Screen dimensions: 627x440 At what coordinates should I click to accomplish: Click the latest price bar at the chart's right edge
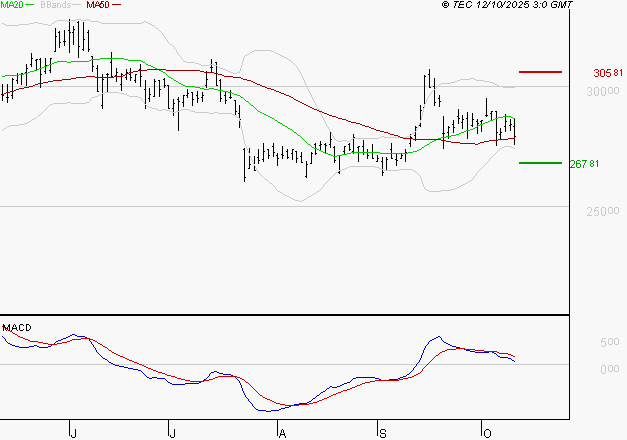[515, 130]
